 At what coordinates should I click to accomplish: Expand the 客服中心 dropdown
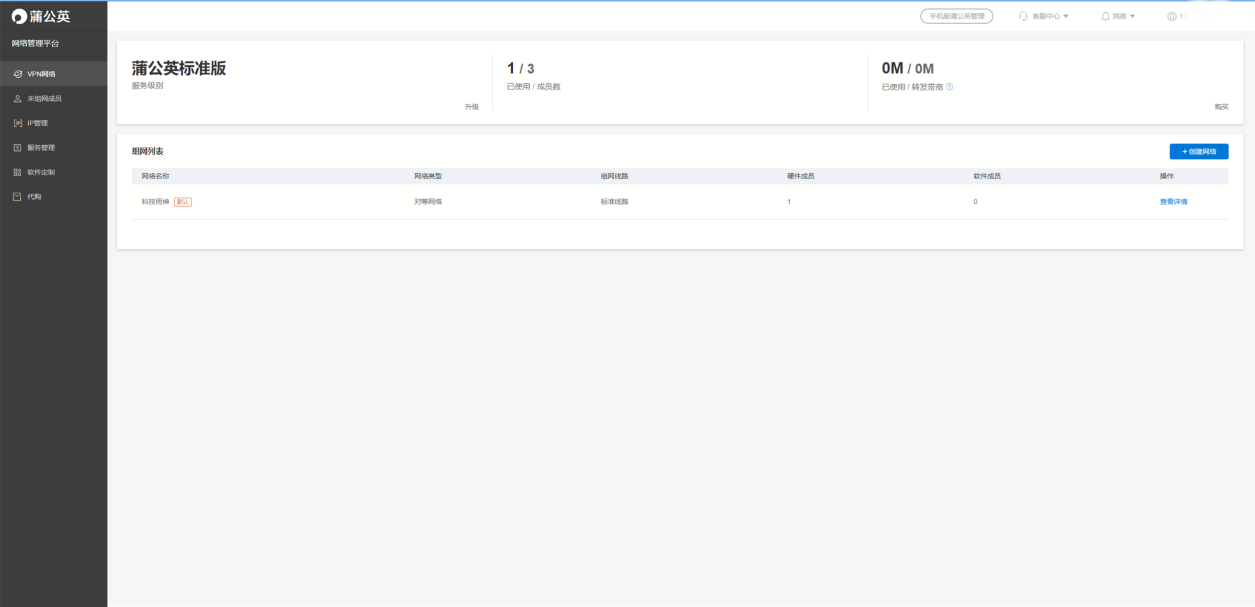1050,16
